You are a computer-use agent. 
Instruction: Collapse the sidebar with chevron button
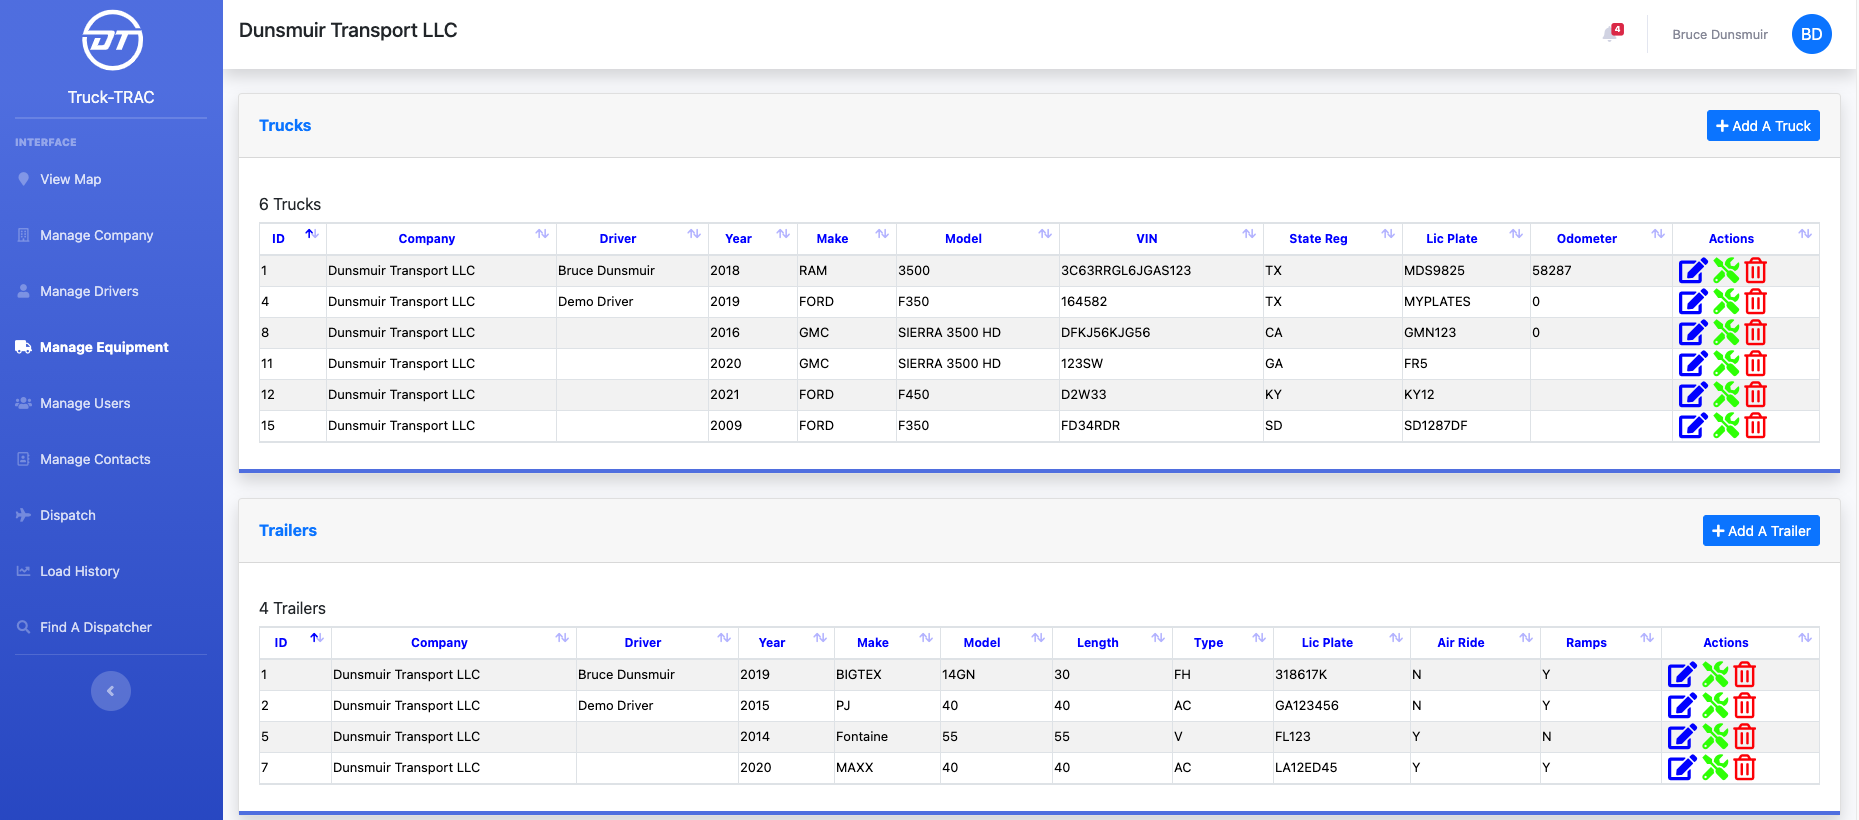click(x=111, y=691)
